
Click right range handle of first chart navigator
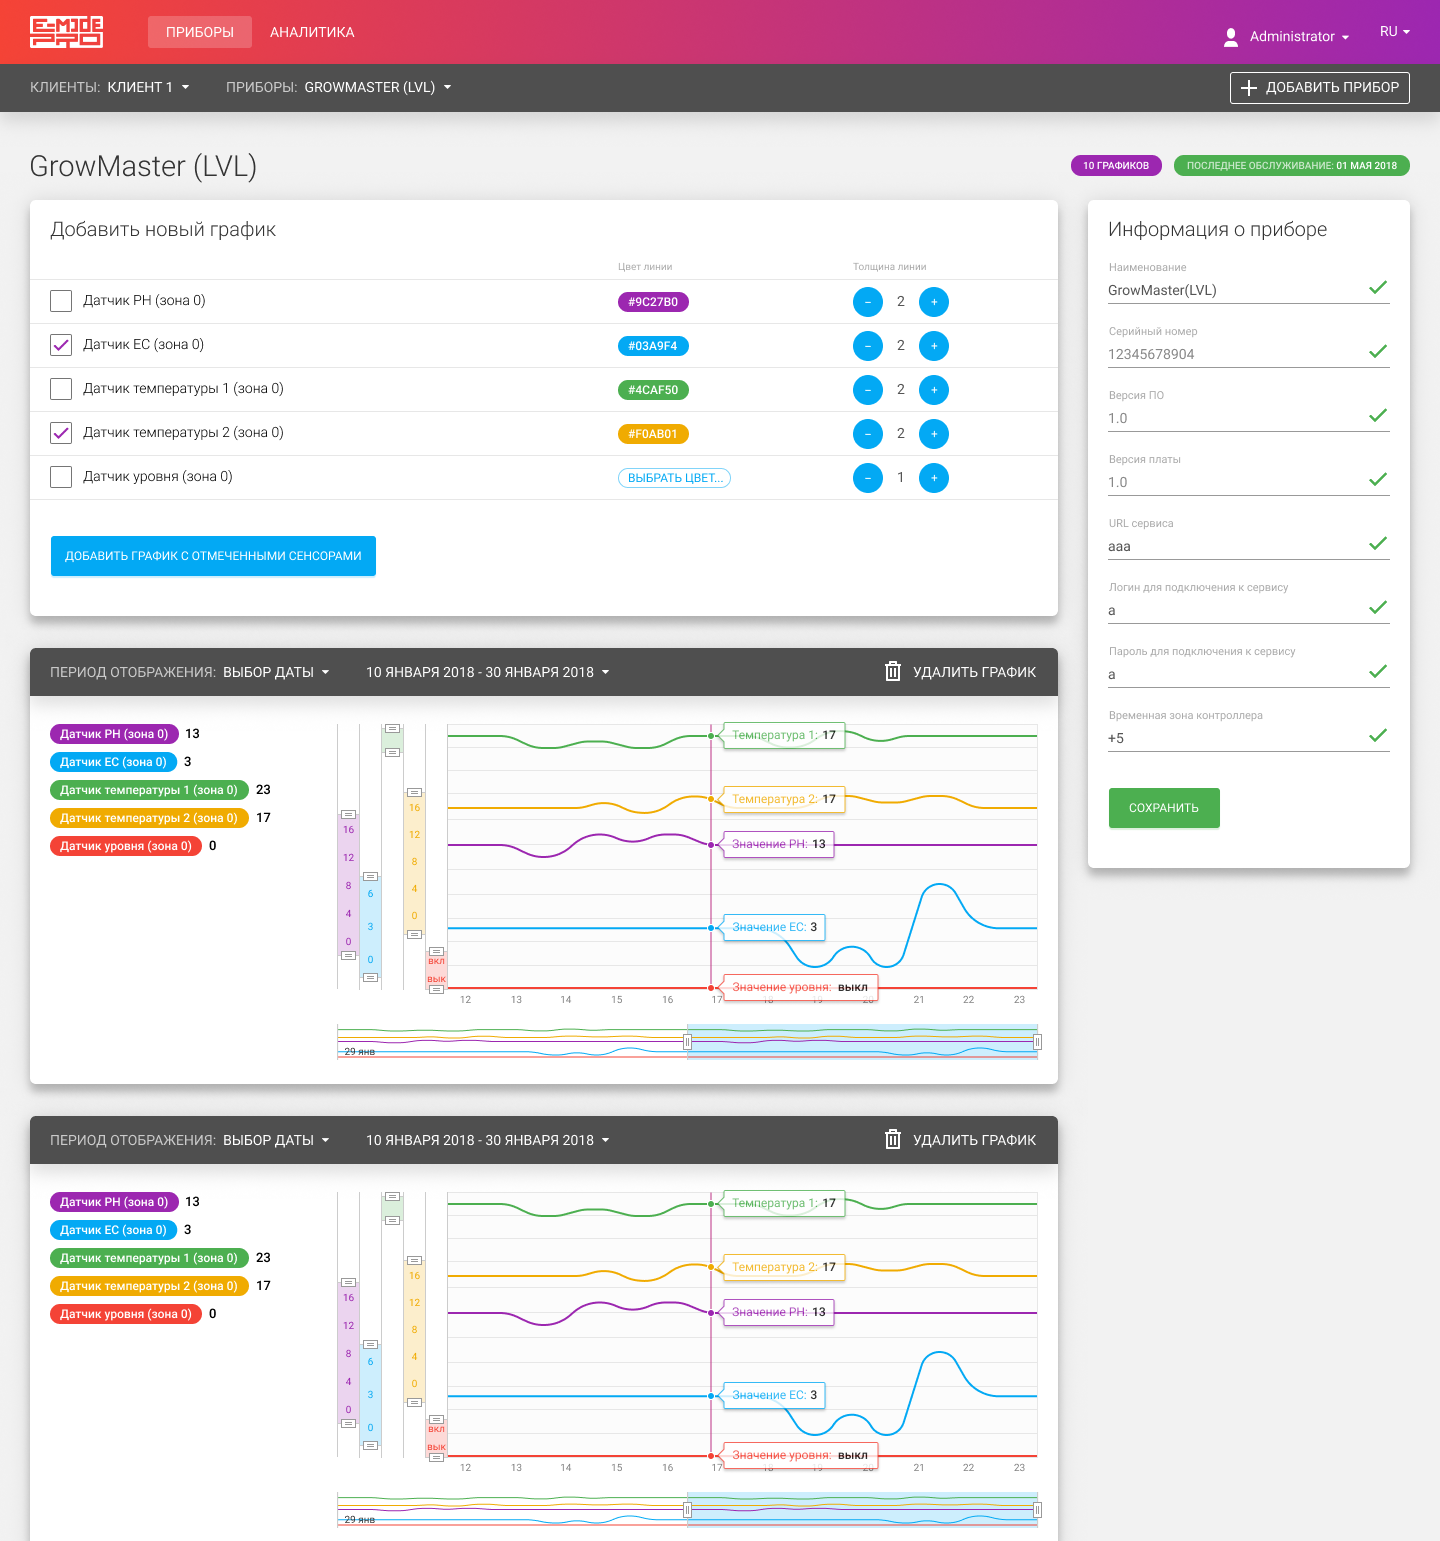[x=1037, y=1042]
